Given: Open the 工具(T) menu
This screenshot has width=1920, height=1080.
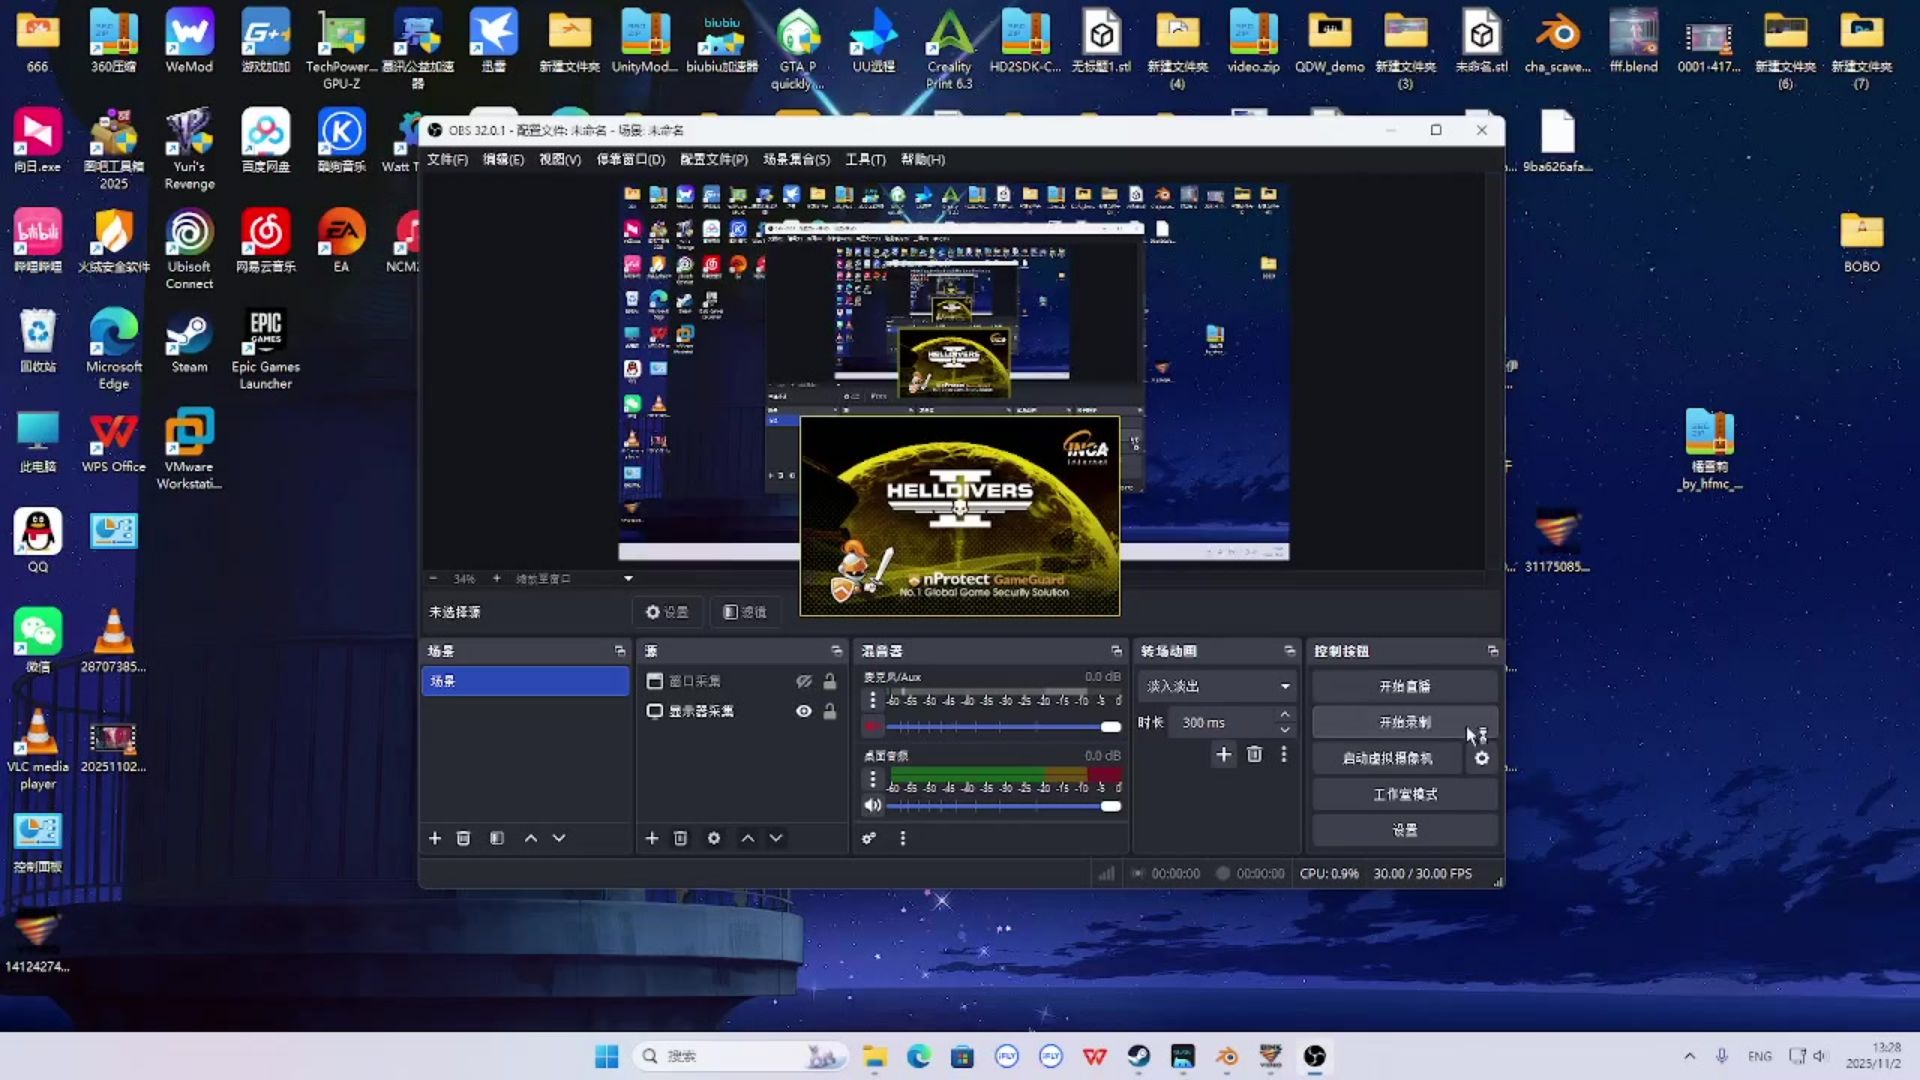Looking at the screenshot, I should 865,159.
